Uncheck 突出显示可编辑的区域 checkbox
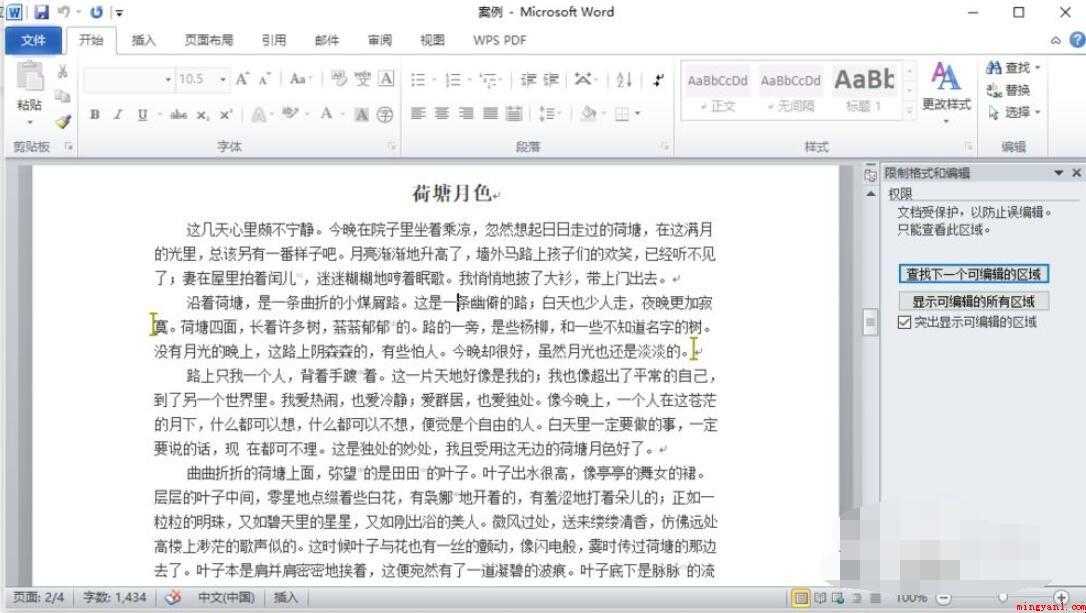This screenshot has width=1086, height=613. pyautogui.click(x=905, y=322)
